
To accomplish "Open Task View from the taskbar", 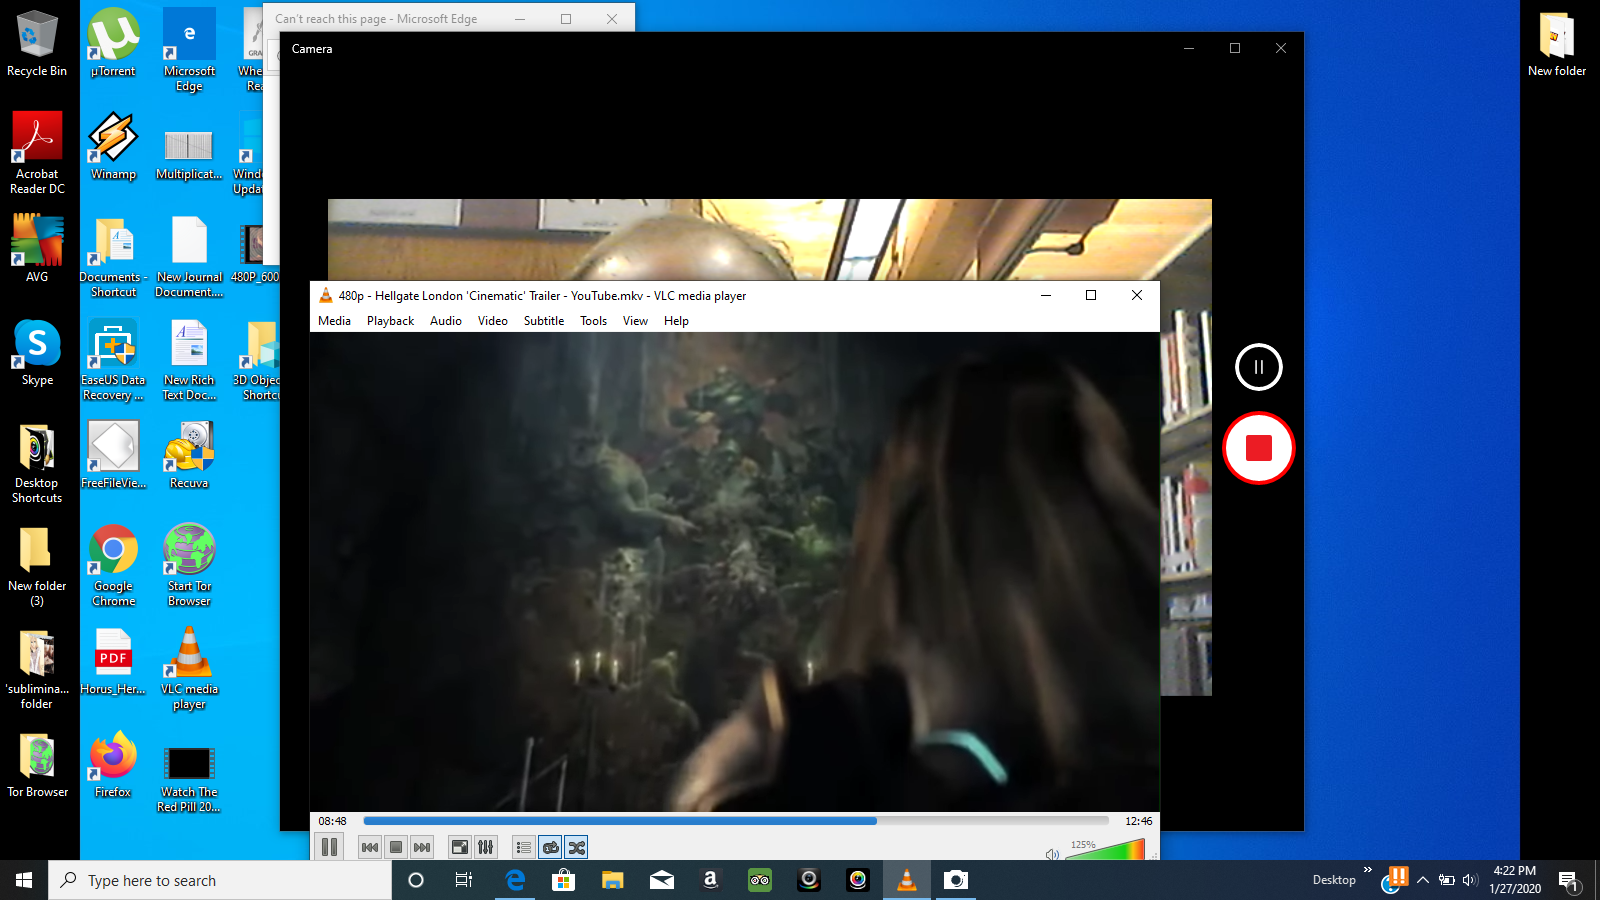I will click(464, 880).
